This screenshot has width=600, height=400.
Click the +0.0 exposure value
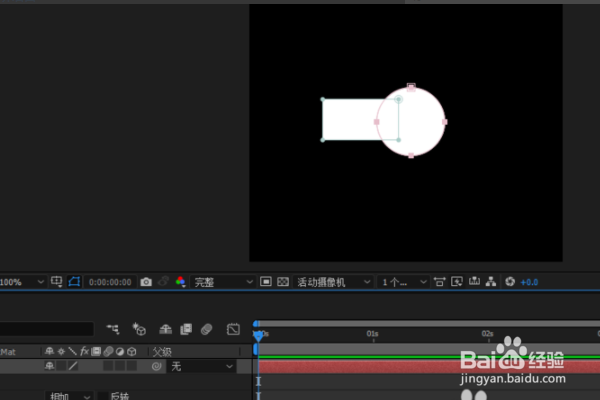[529, 282]
